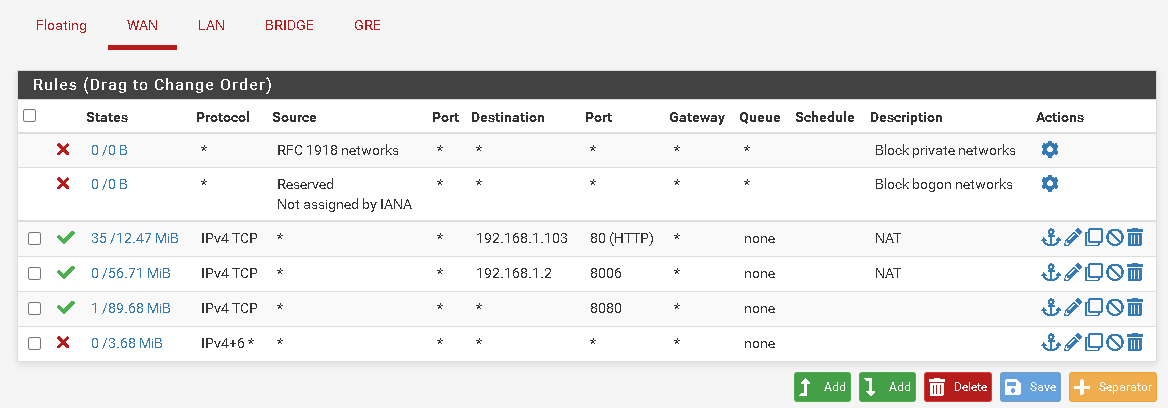Tick the checkbox for the IPv4+6 block rule
This screenshot has height=408, width=1168.
pyautogui.click(x=34, y=343)
